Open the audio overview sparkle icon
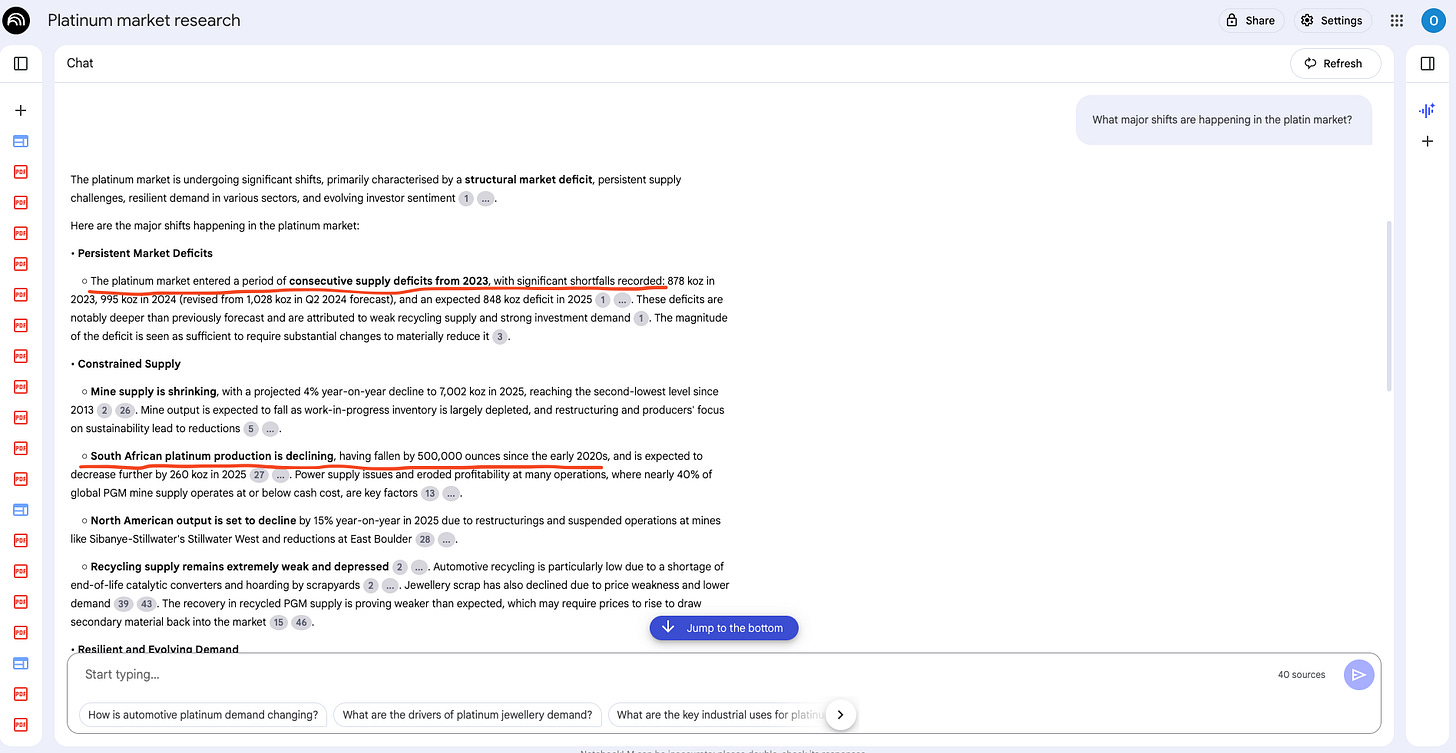 click(x=1427, y=110)
